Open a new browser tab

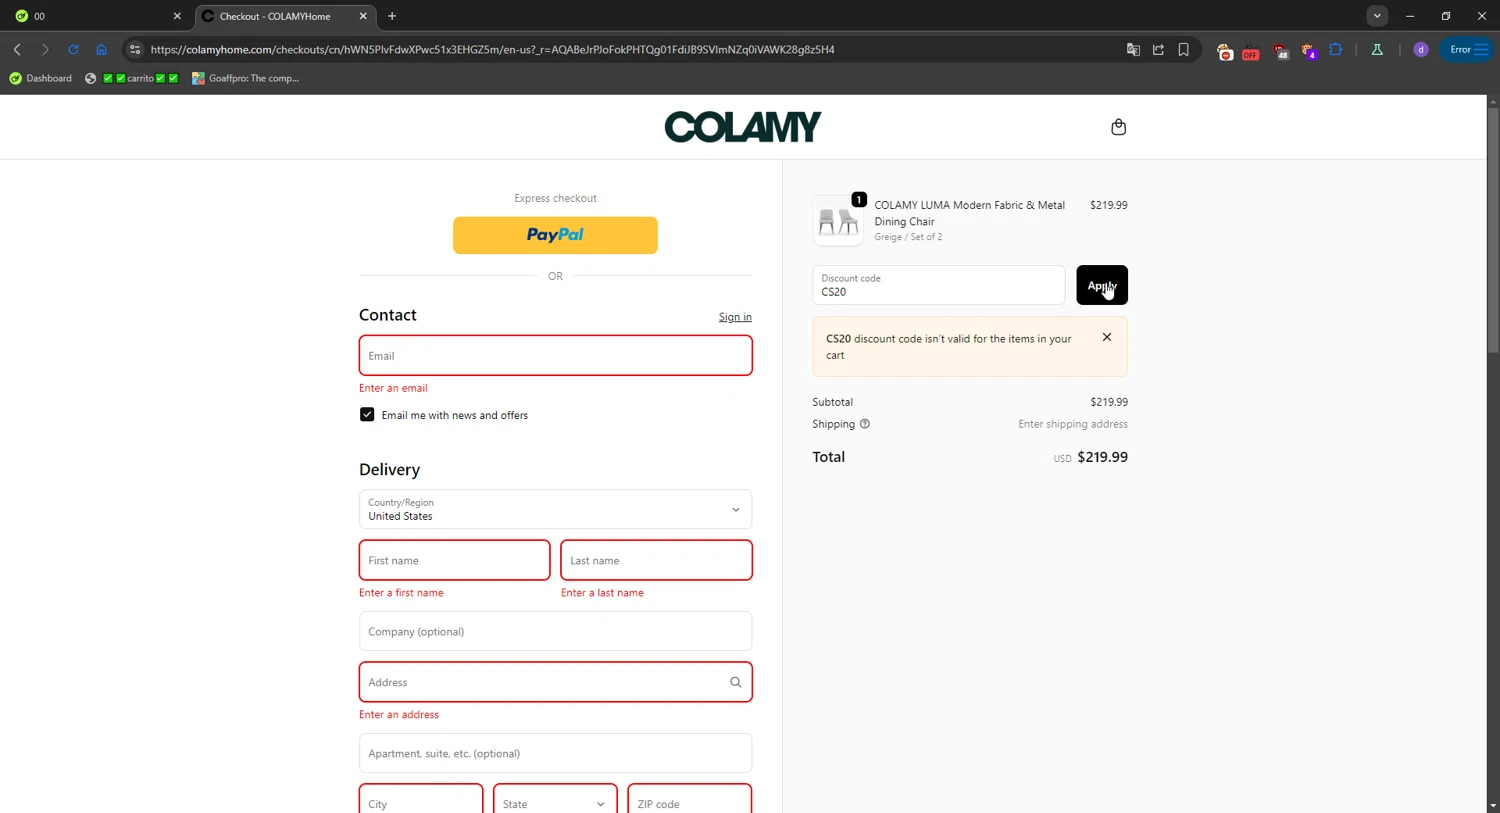(392, 16)
